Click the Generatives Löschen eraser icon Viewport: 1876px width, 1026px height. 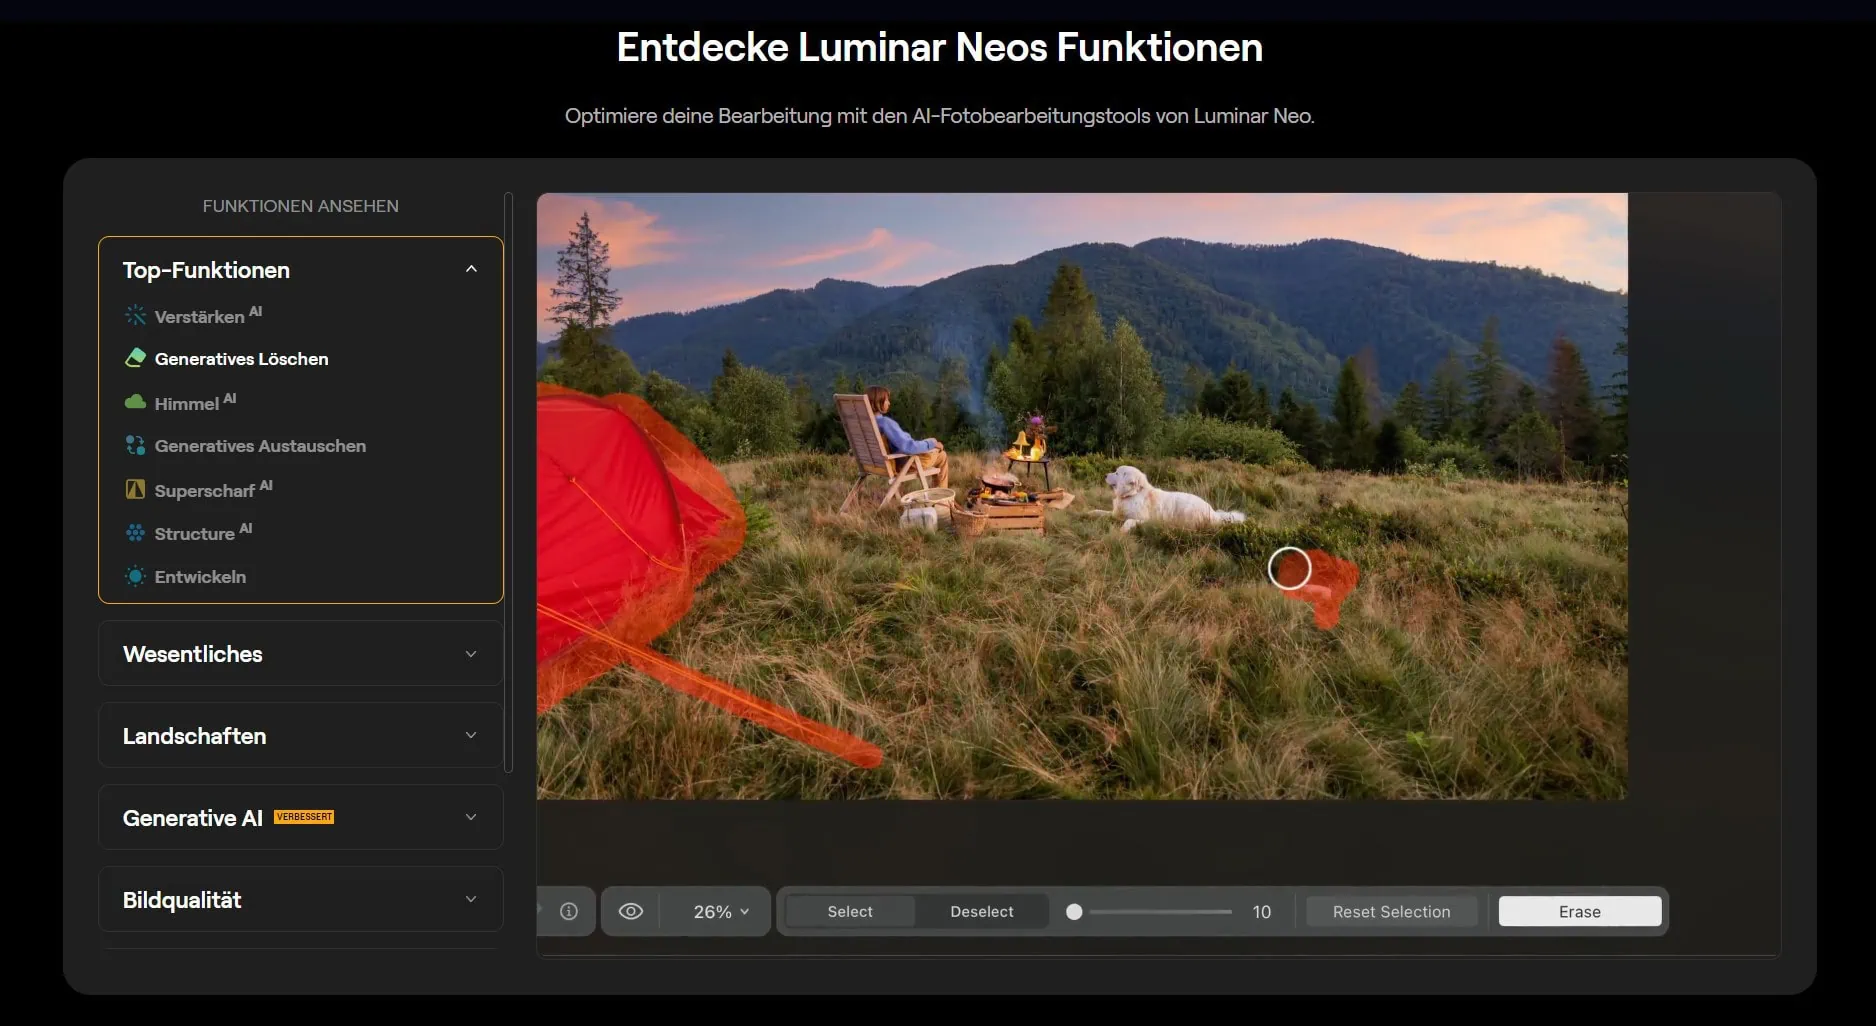(x=135, y=358)
